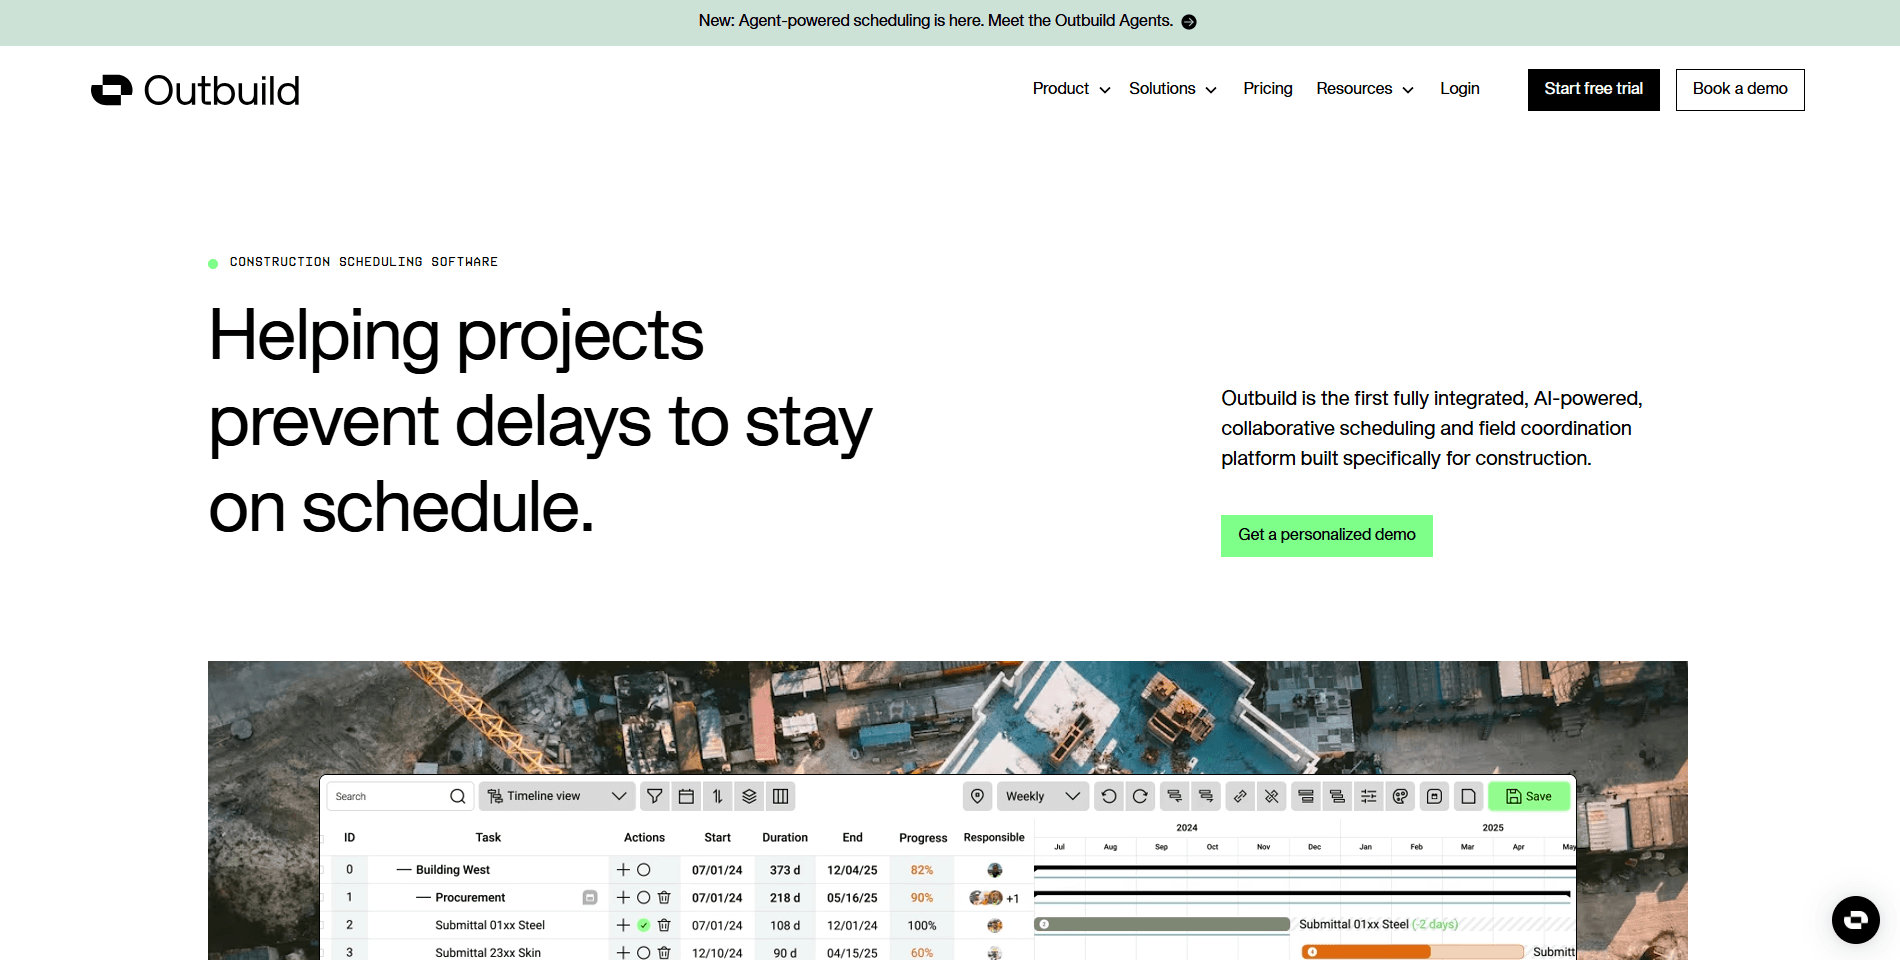
Task: Click the Responsible column header
Action: pyautogui.click(x=994, y=838)
